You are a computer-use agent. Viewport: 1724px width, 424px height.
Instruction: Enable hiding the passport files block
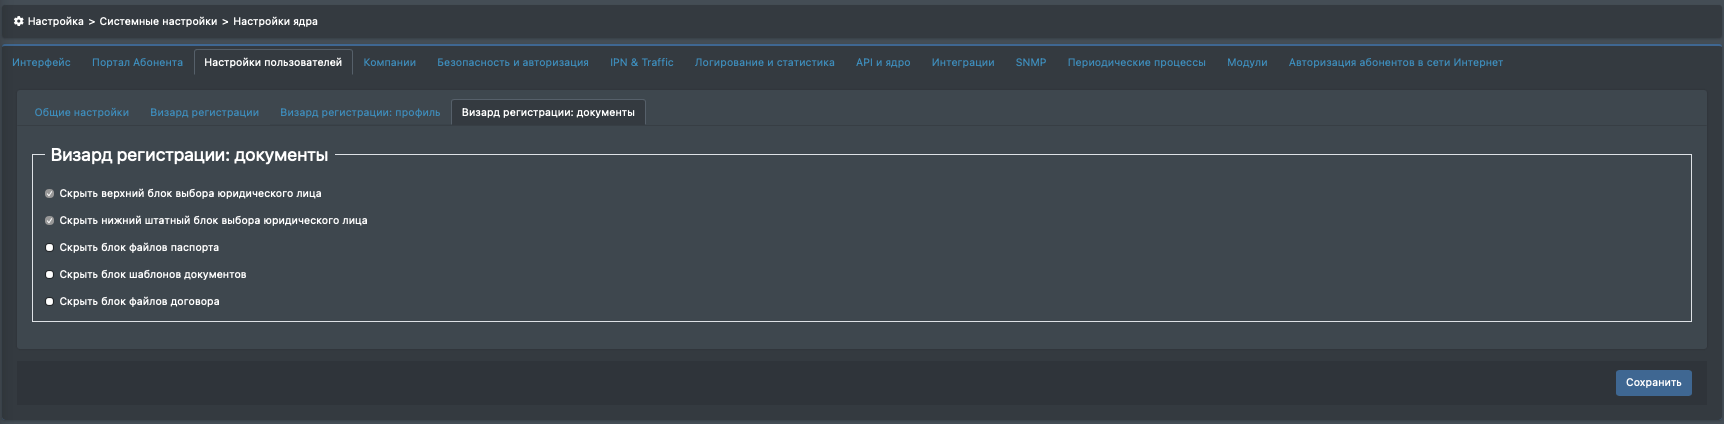(x=49, y=248)
